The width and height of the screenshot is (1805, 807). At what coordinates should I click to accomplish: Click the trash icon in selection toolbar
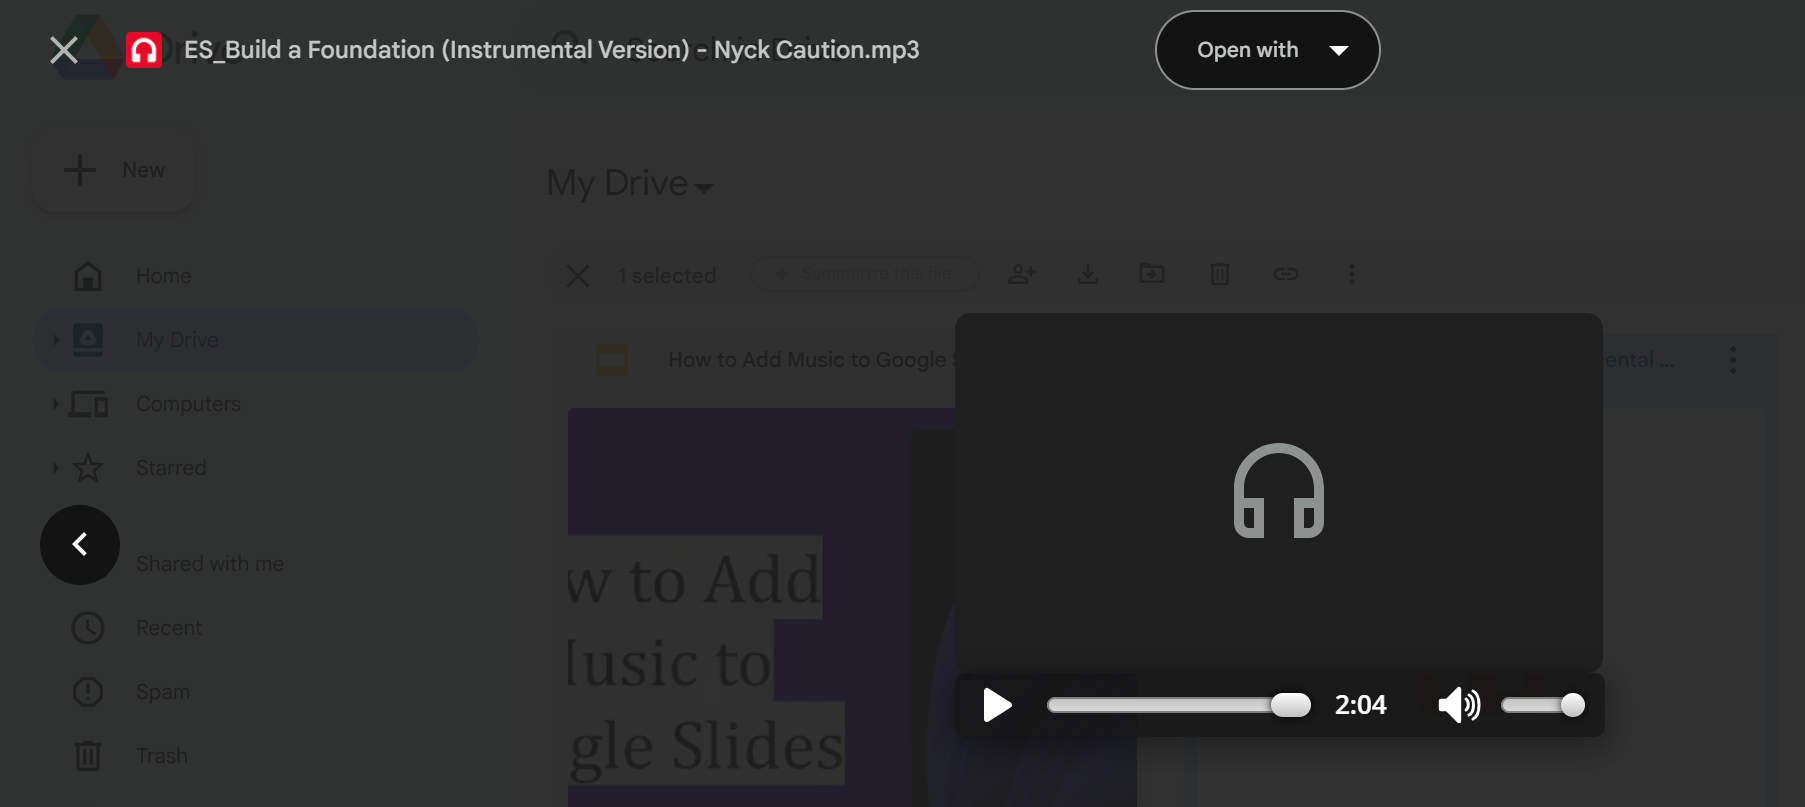[1220, 274]
